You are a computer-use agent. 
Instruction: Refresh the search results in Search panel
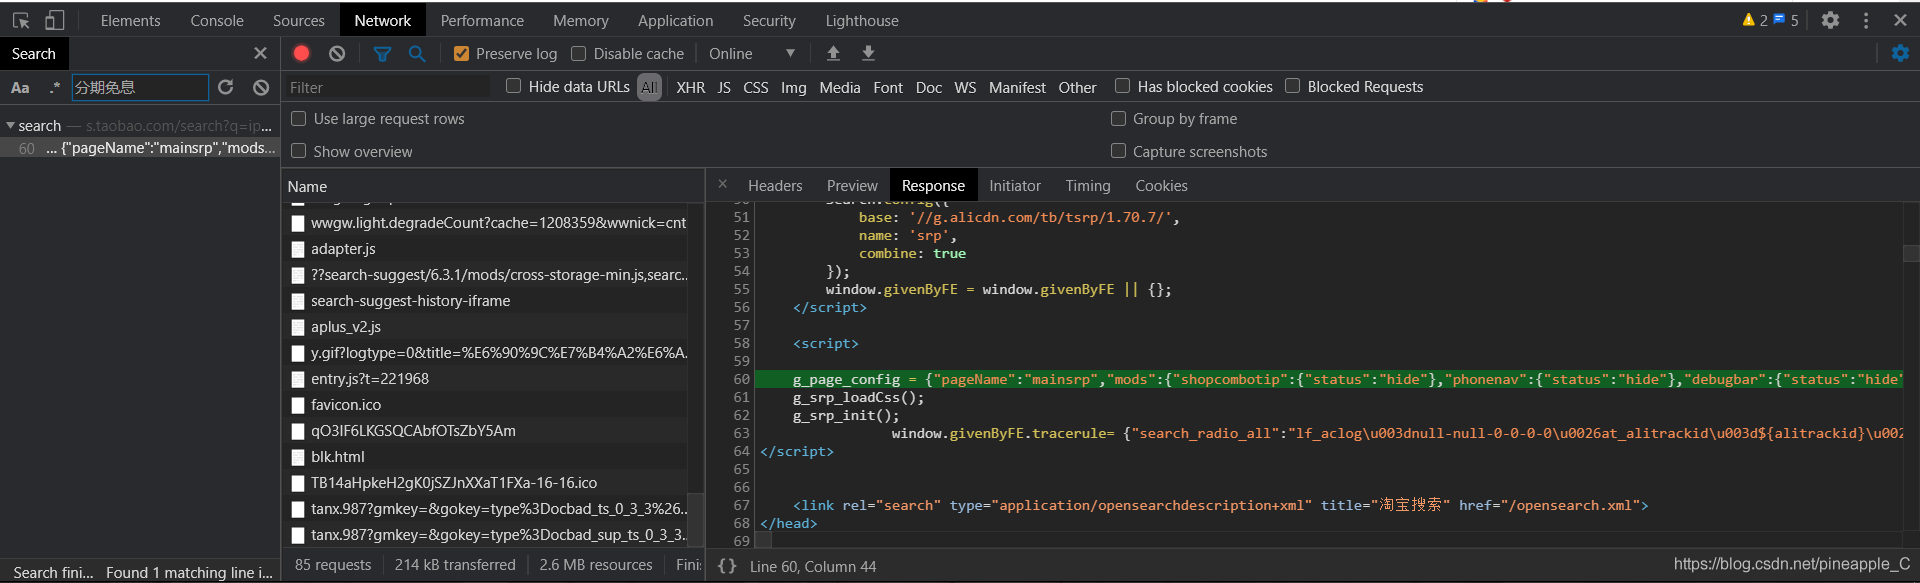[x=226, y=87]
